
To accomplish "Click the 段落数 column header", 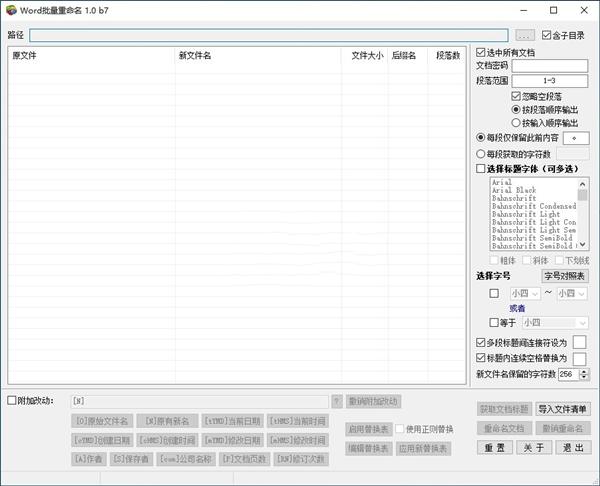I will (x=446, y=56).
